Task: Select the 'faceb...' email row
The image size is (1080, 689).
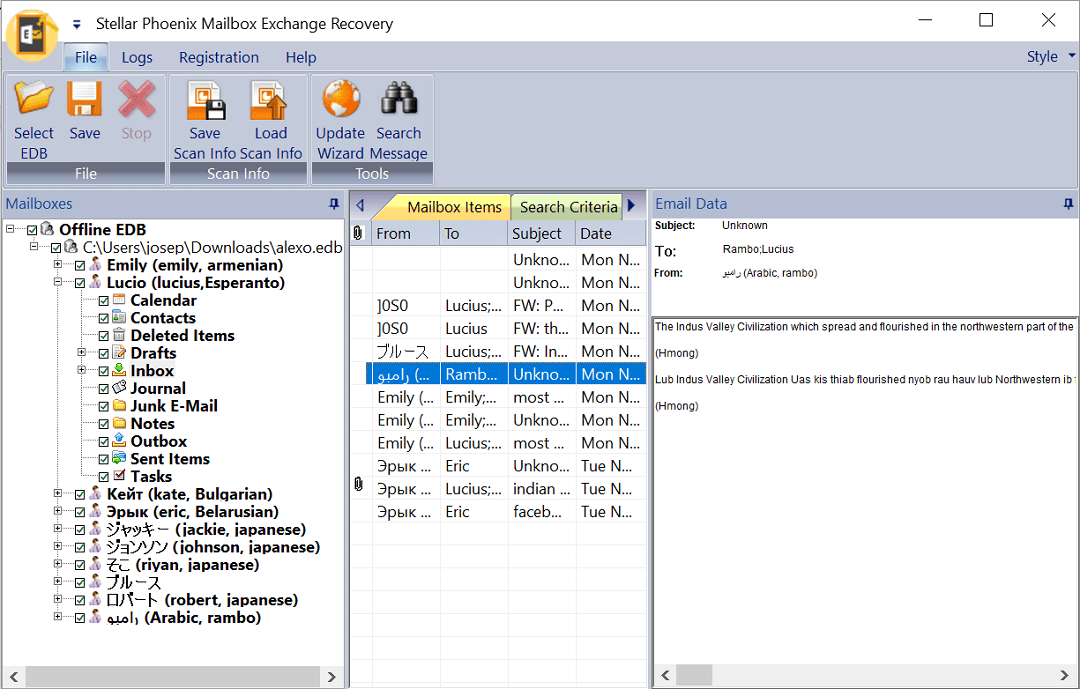Action: (x=499, y=512)
